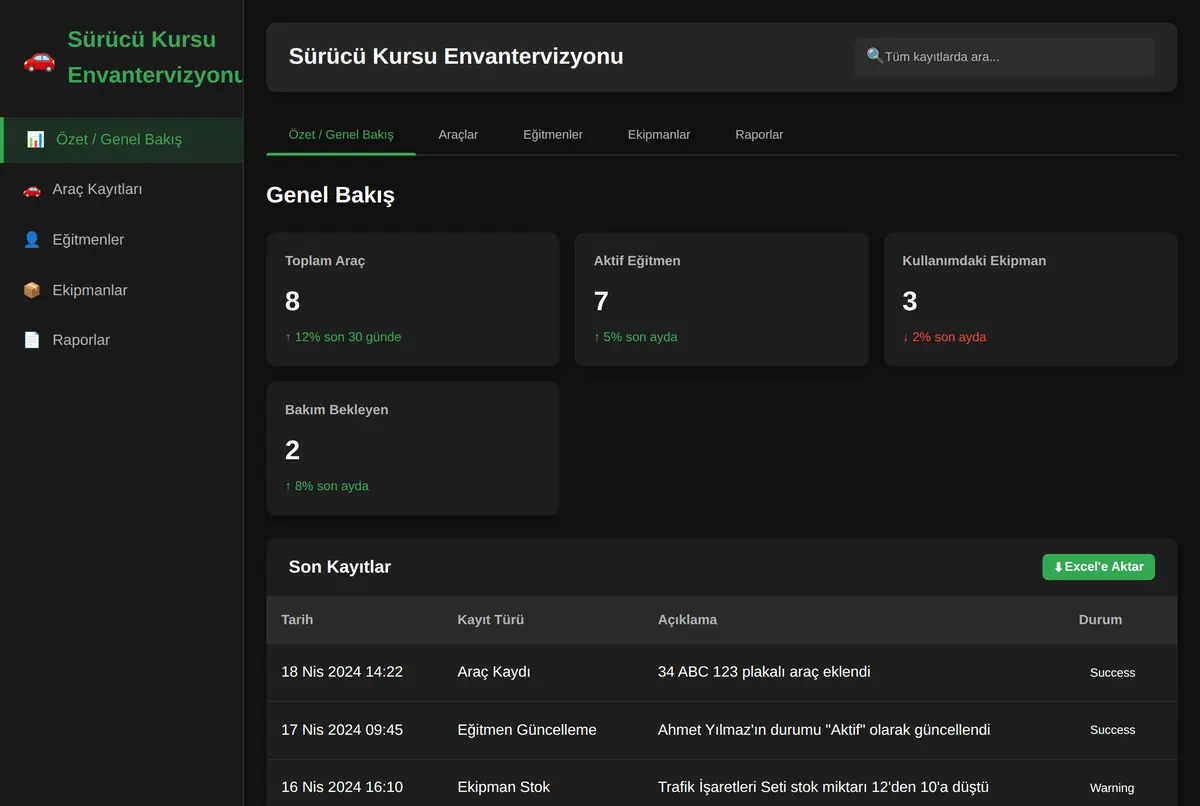Click the date 18 Nis 2024 14:22
The width and height of the screenshot is (1200, 806).
pyautogui.click(x=342, y=672)
